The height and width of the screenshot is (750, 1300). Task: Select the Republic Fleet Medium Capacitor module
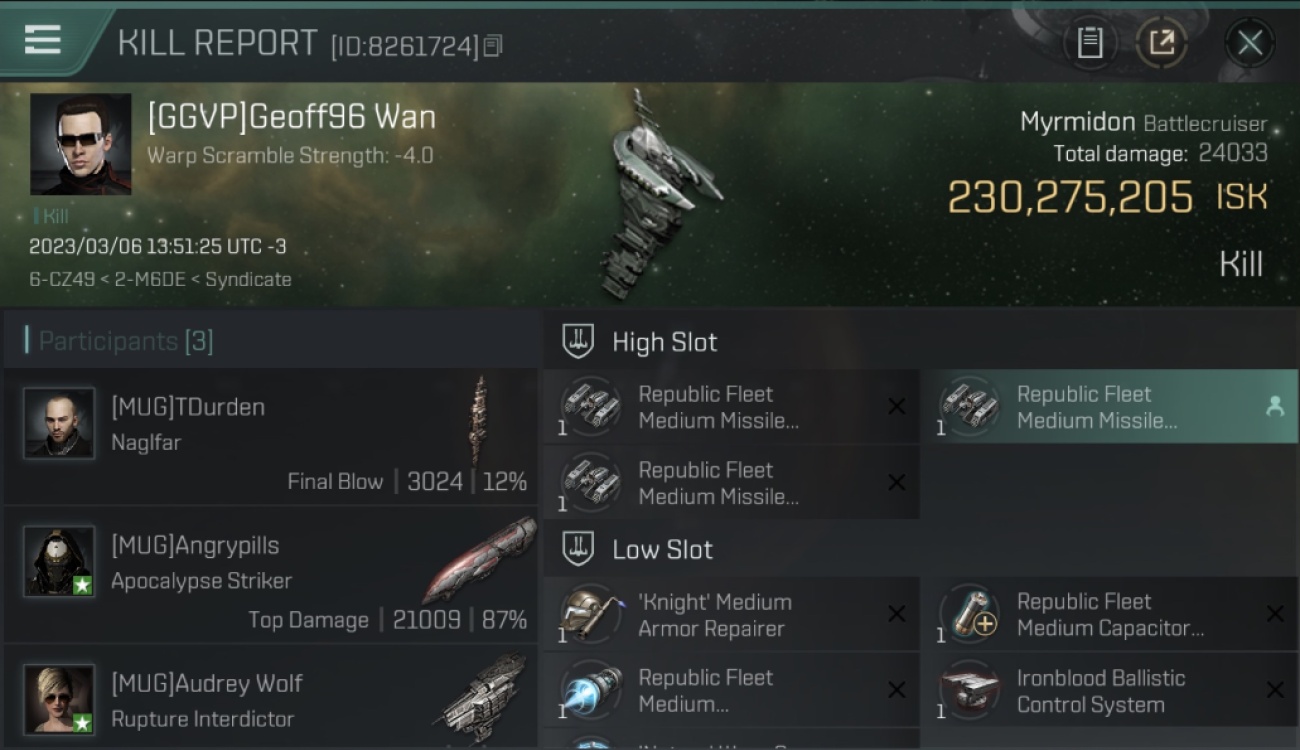(1108, 615)
